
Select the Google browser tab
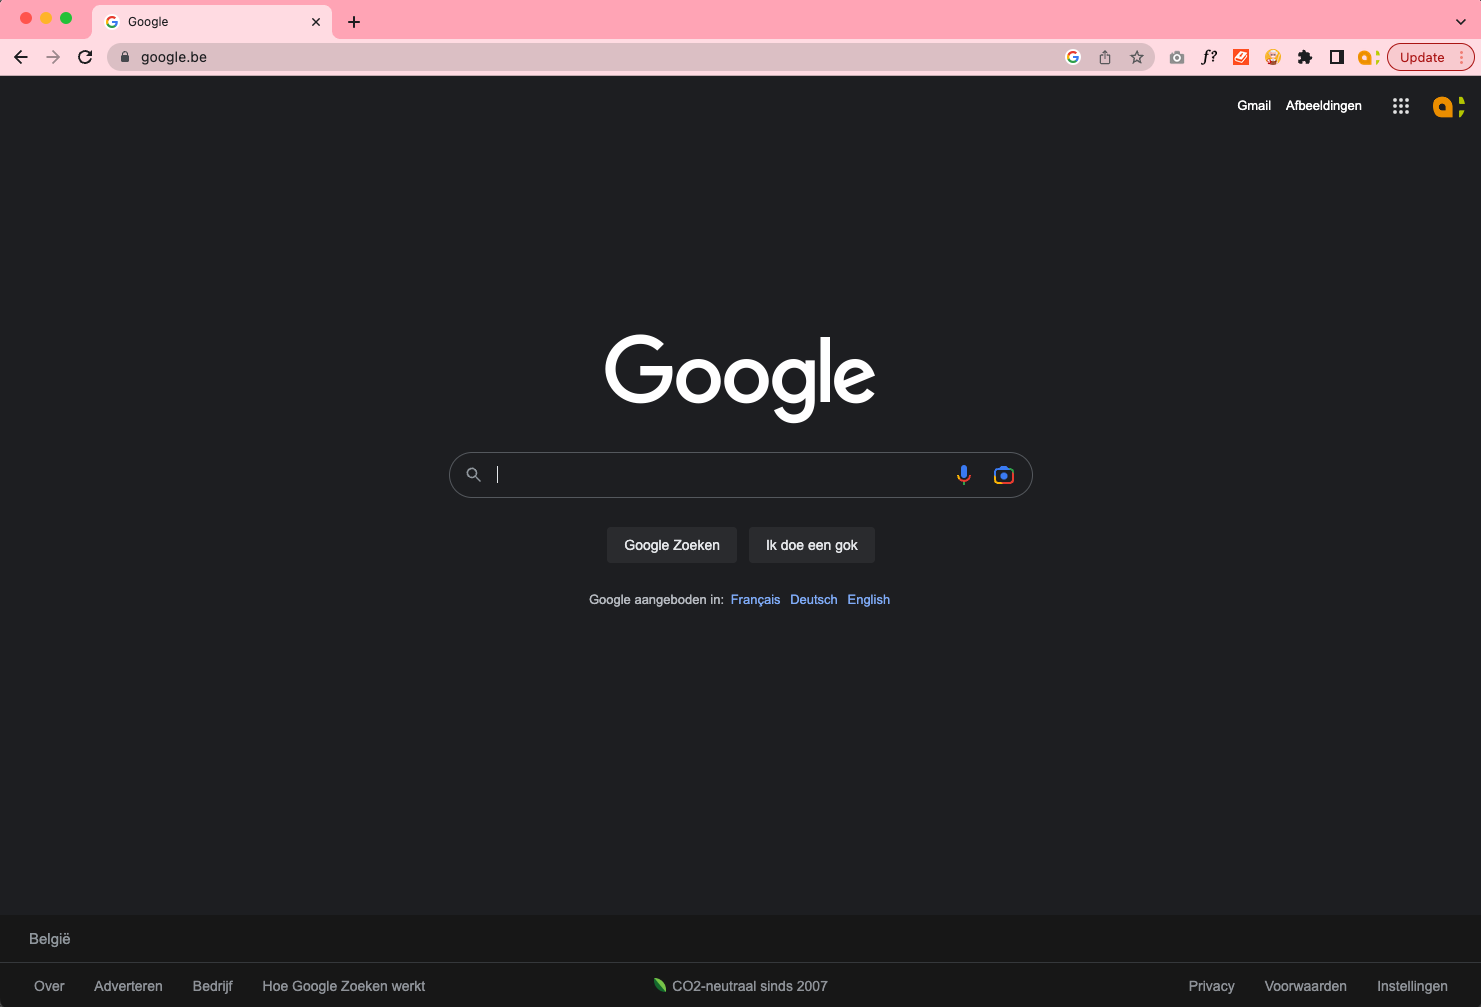tap(212, 22)
